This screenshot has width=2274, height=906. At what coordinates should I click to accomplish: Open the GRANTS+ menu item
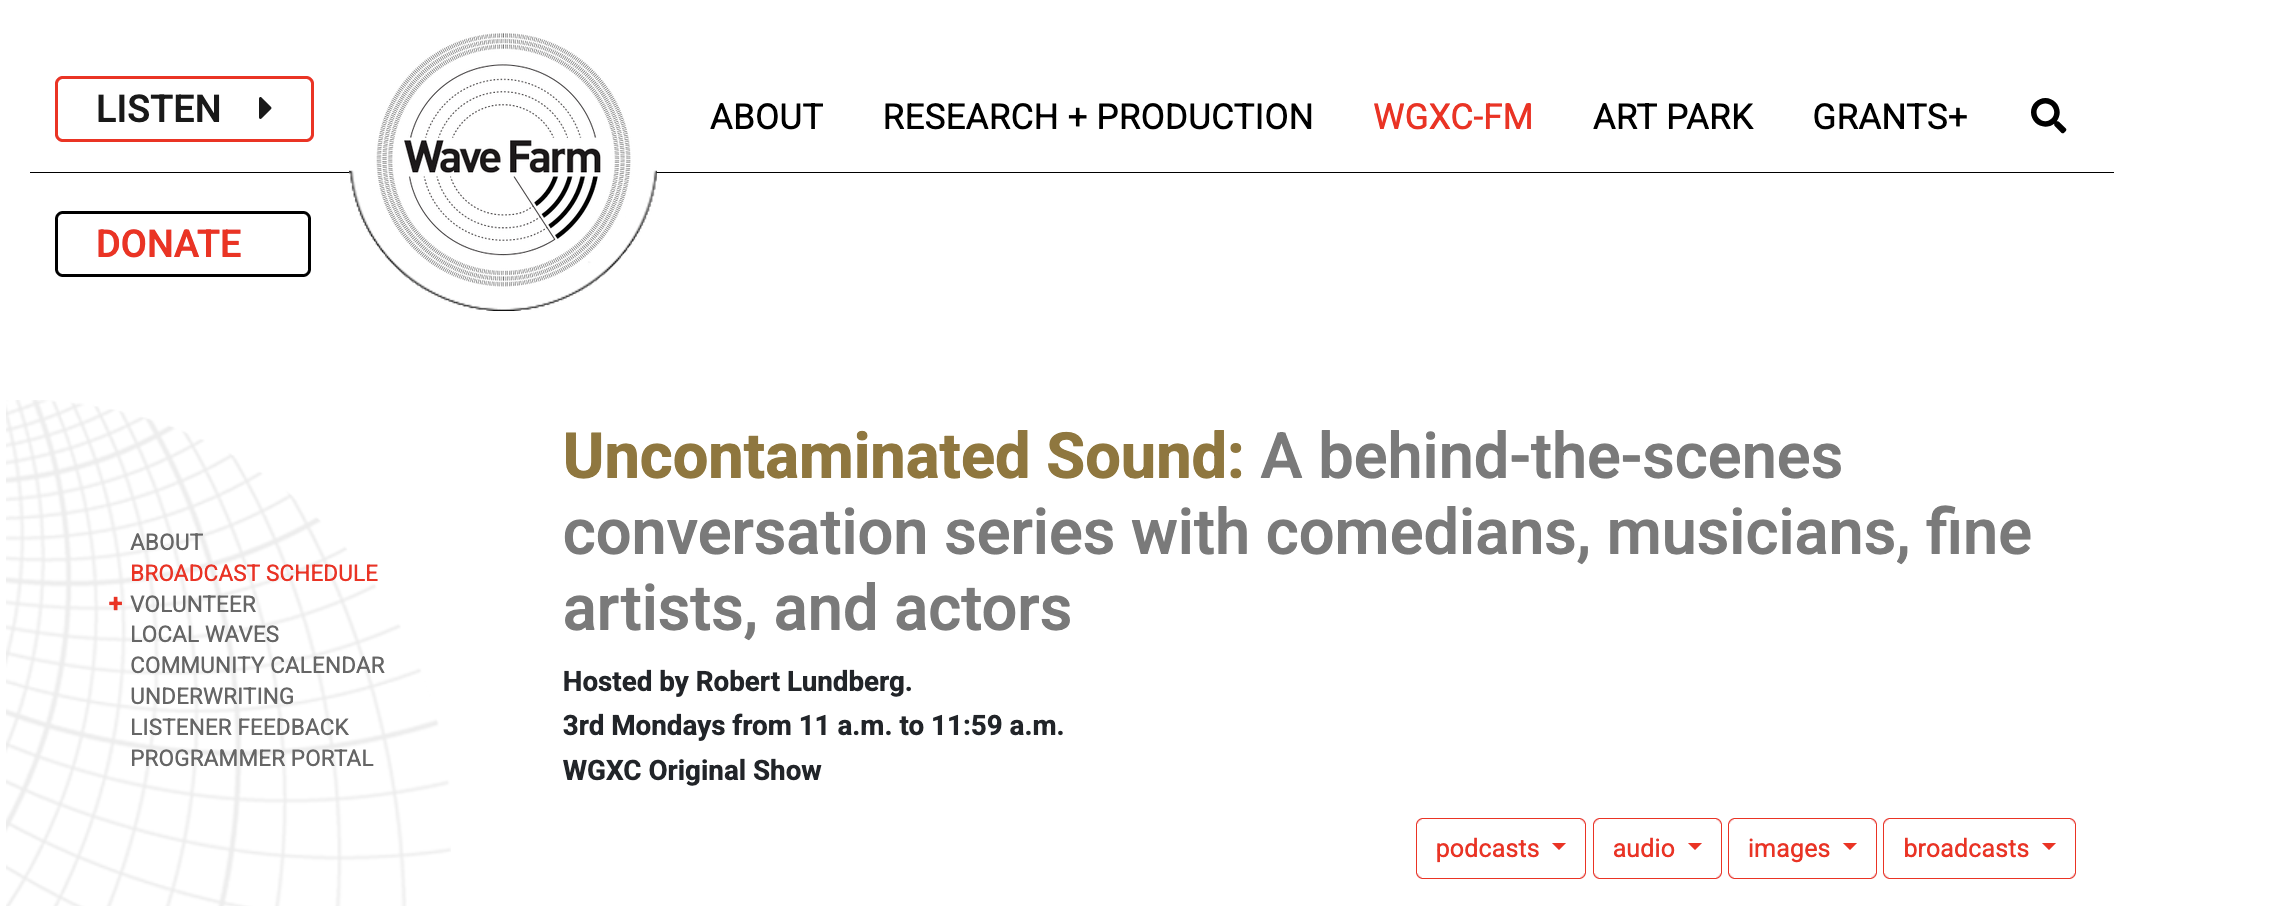[x=1890, y=117]
